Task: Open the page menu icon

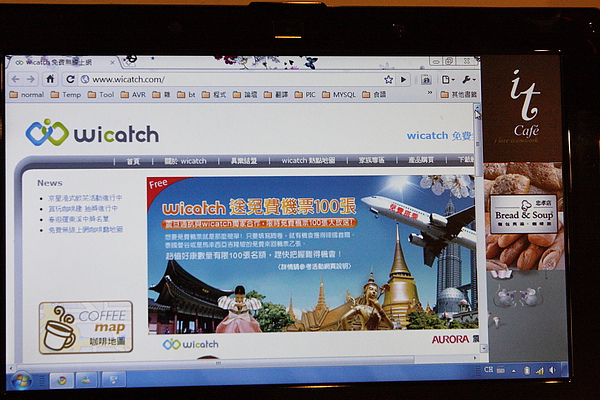Action: coord(448,80)
